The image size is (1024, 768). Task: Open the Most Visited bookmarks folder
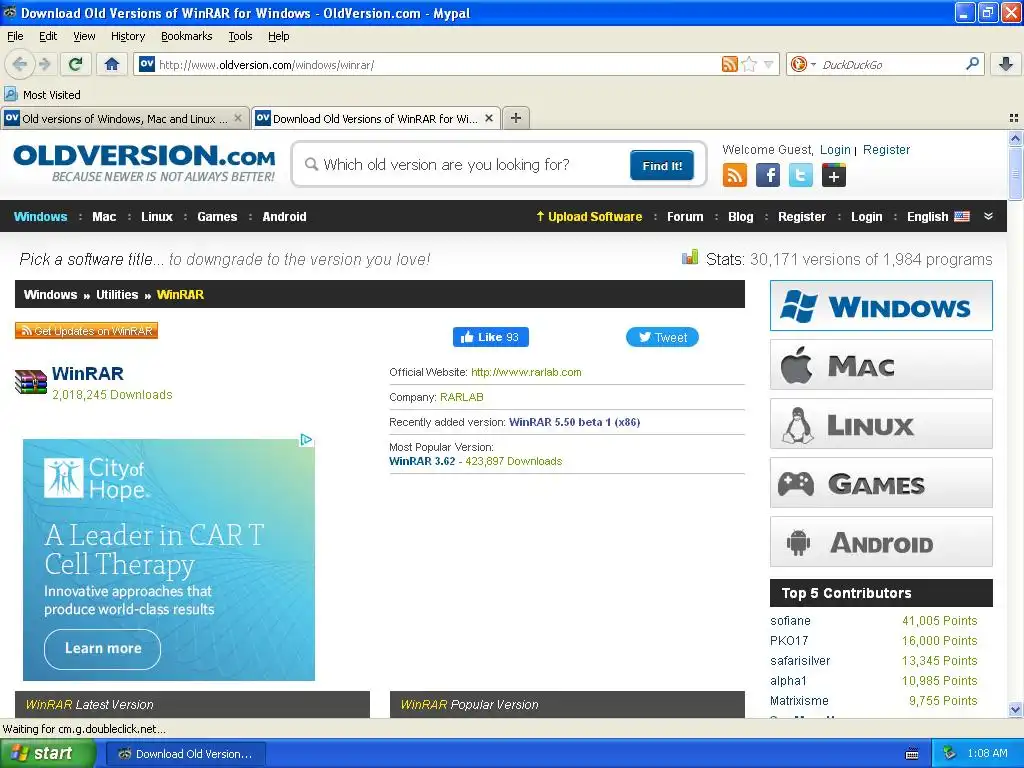coord(43,95)
